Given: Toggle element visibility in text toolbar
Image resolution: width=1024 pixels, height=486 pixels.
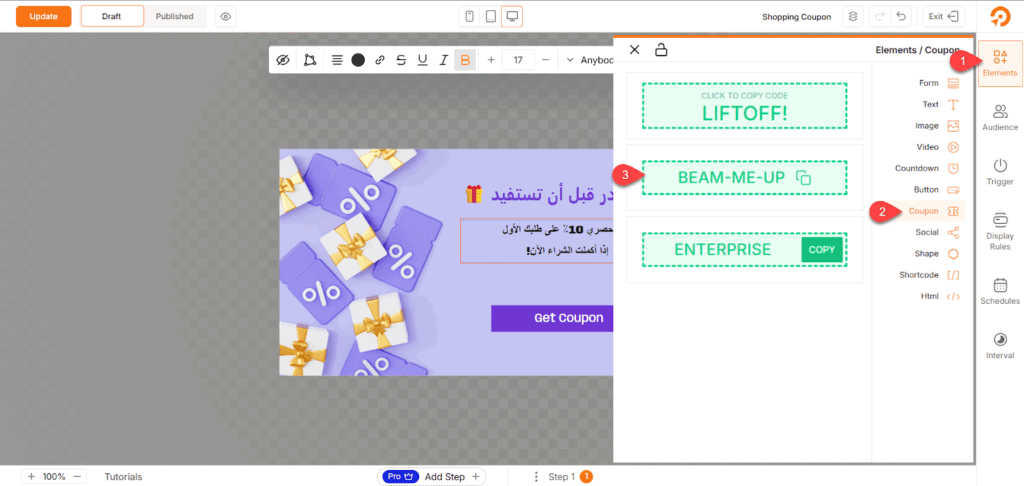Looking at the screenshot, I should 282,60.
